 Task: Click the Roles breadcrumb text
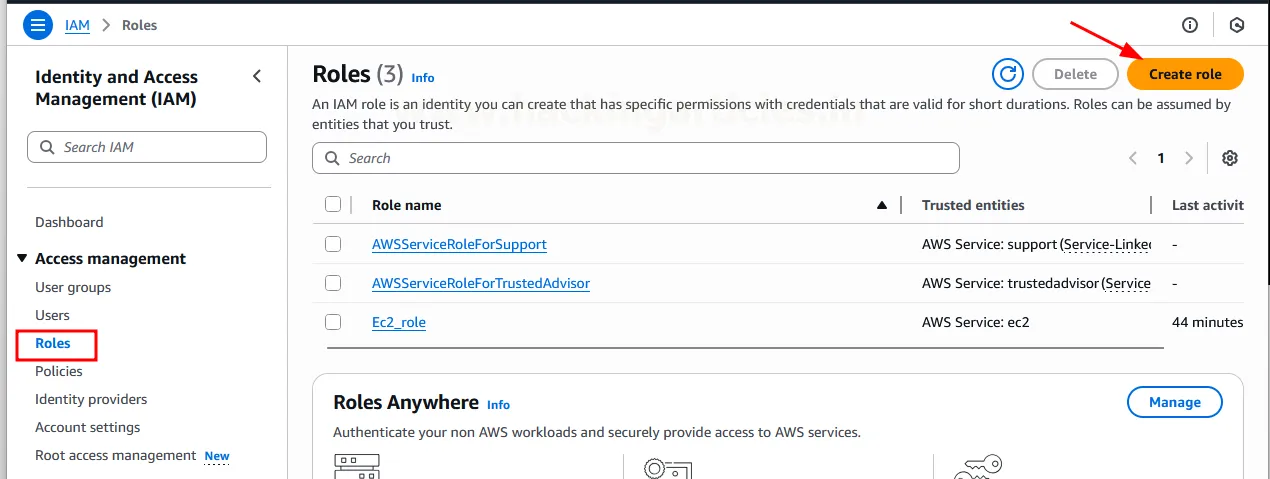coord(140,25)
